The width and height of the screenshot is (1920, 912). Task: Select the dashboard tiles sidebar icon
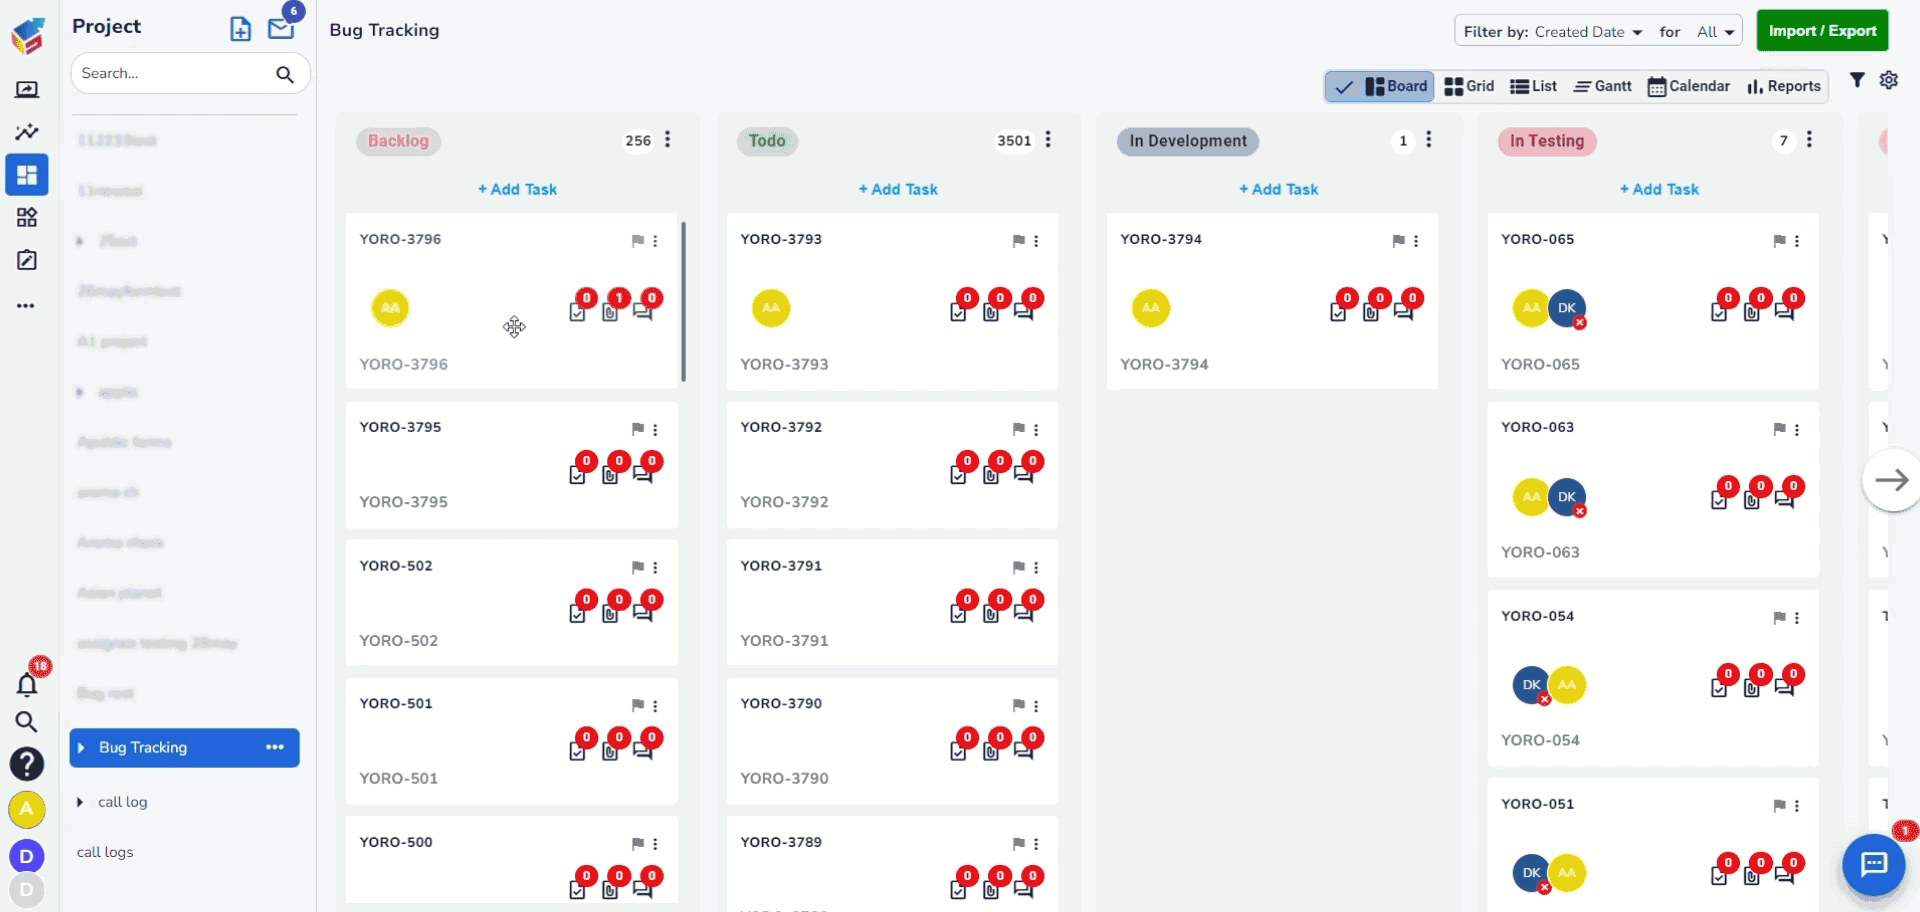coord(27,175)
